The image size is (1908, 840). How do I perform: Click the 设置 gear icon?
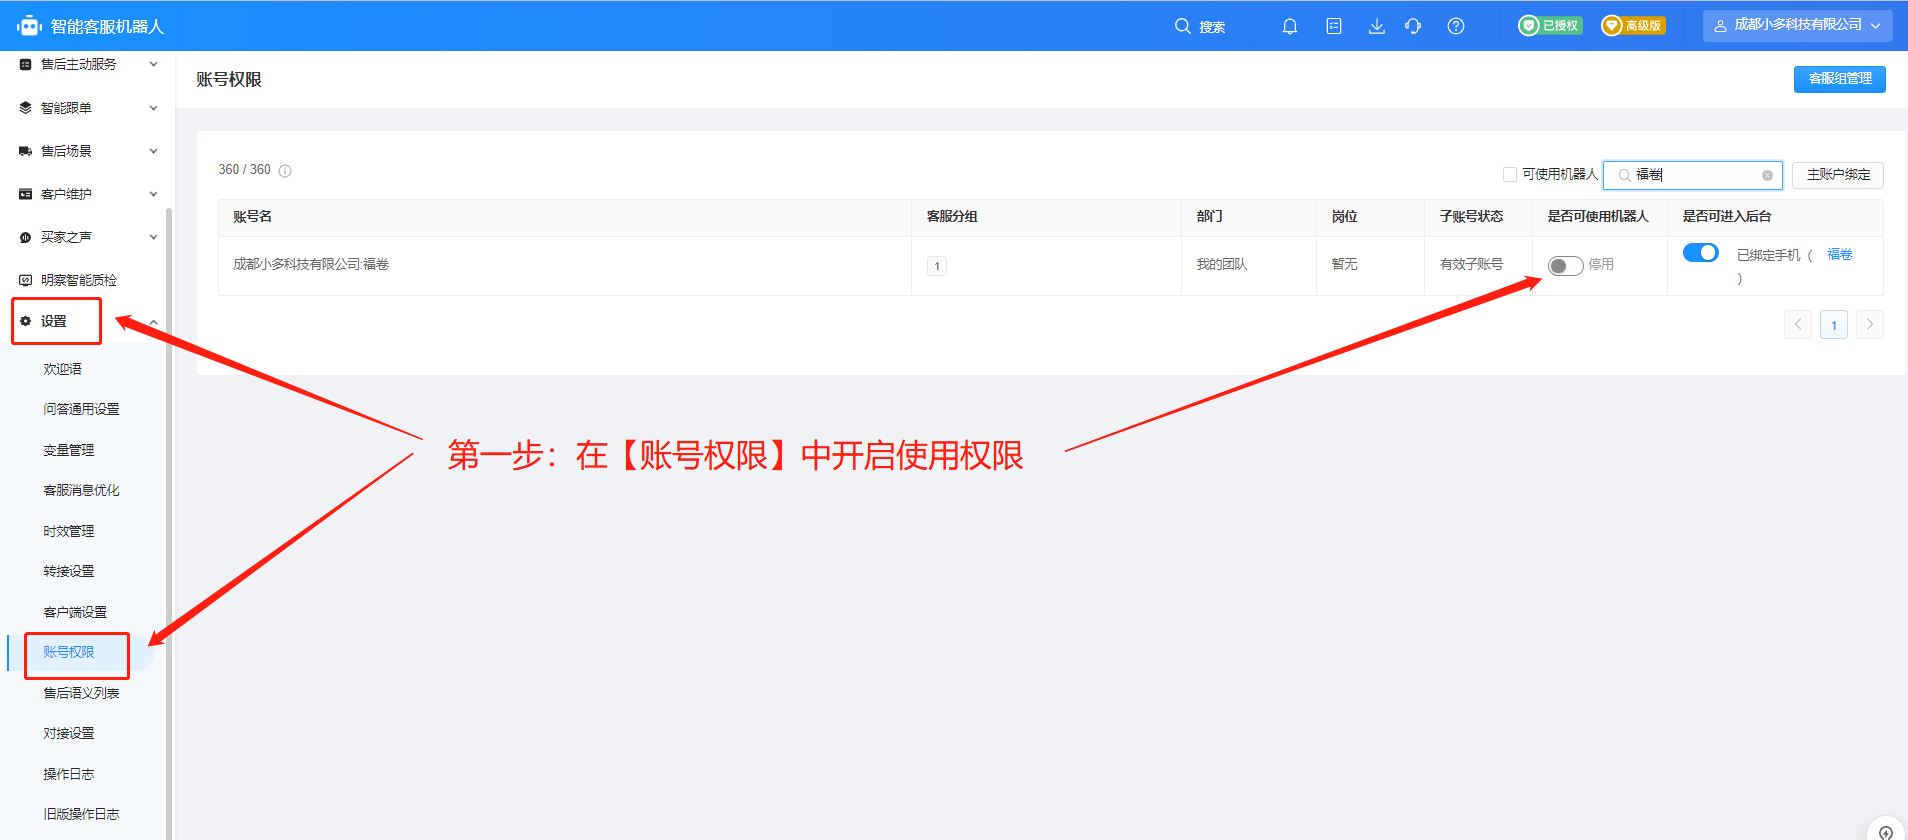click(x=26, y=321)
